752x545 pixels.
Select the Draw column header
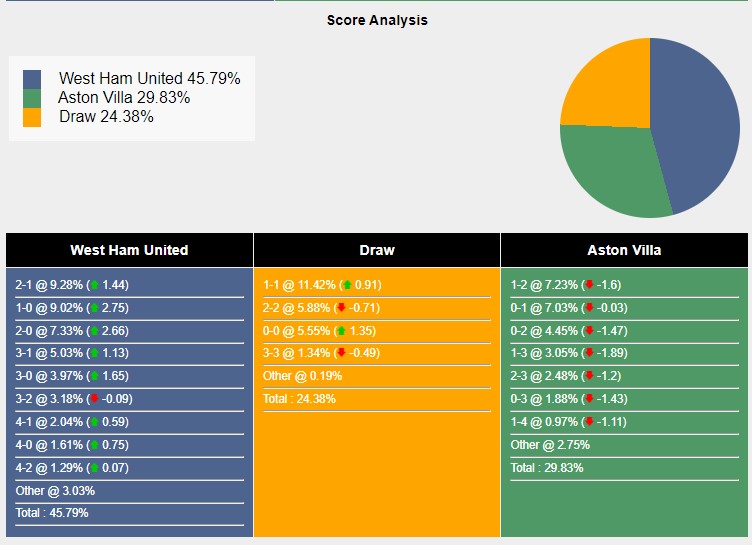click(377, 250)
